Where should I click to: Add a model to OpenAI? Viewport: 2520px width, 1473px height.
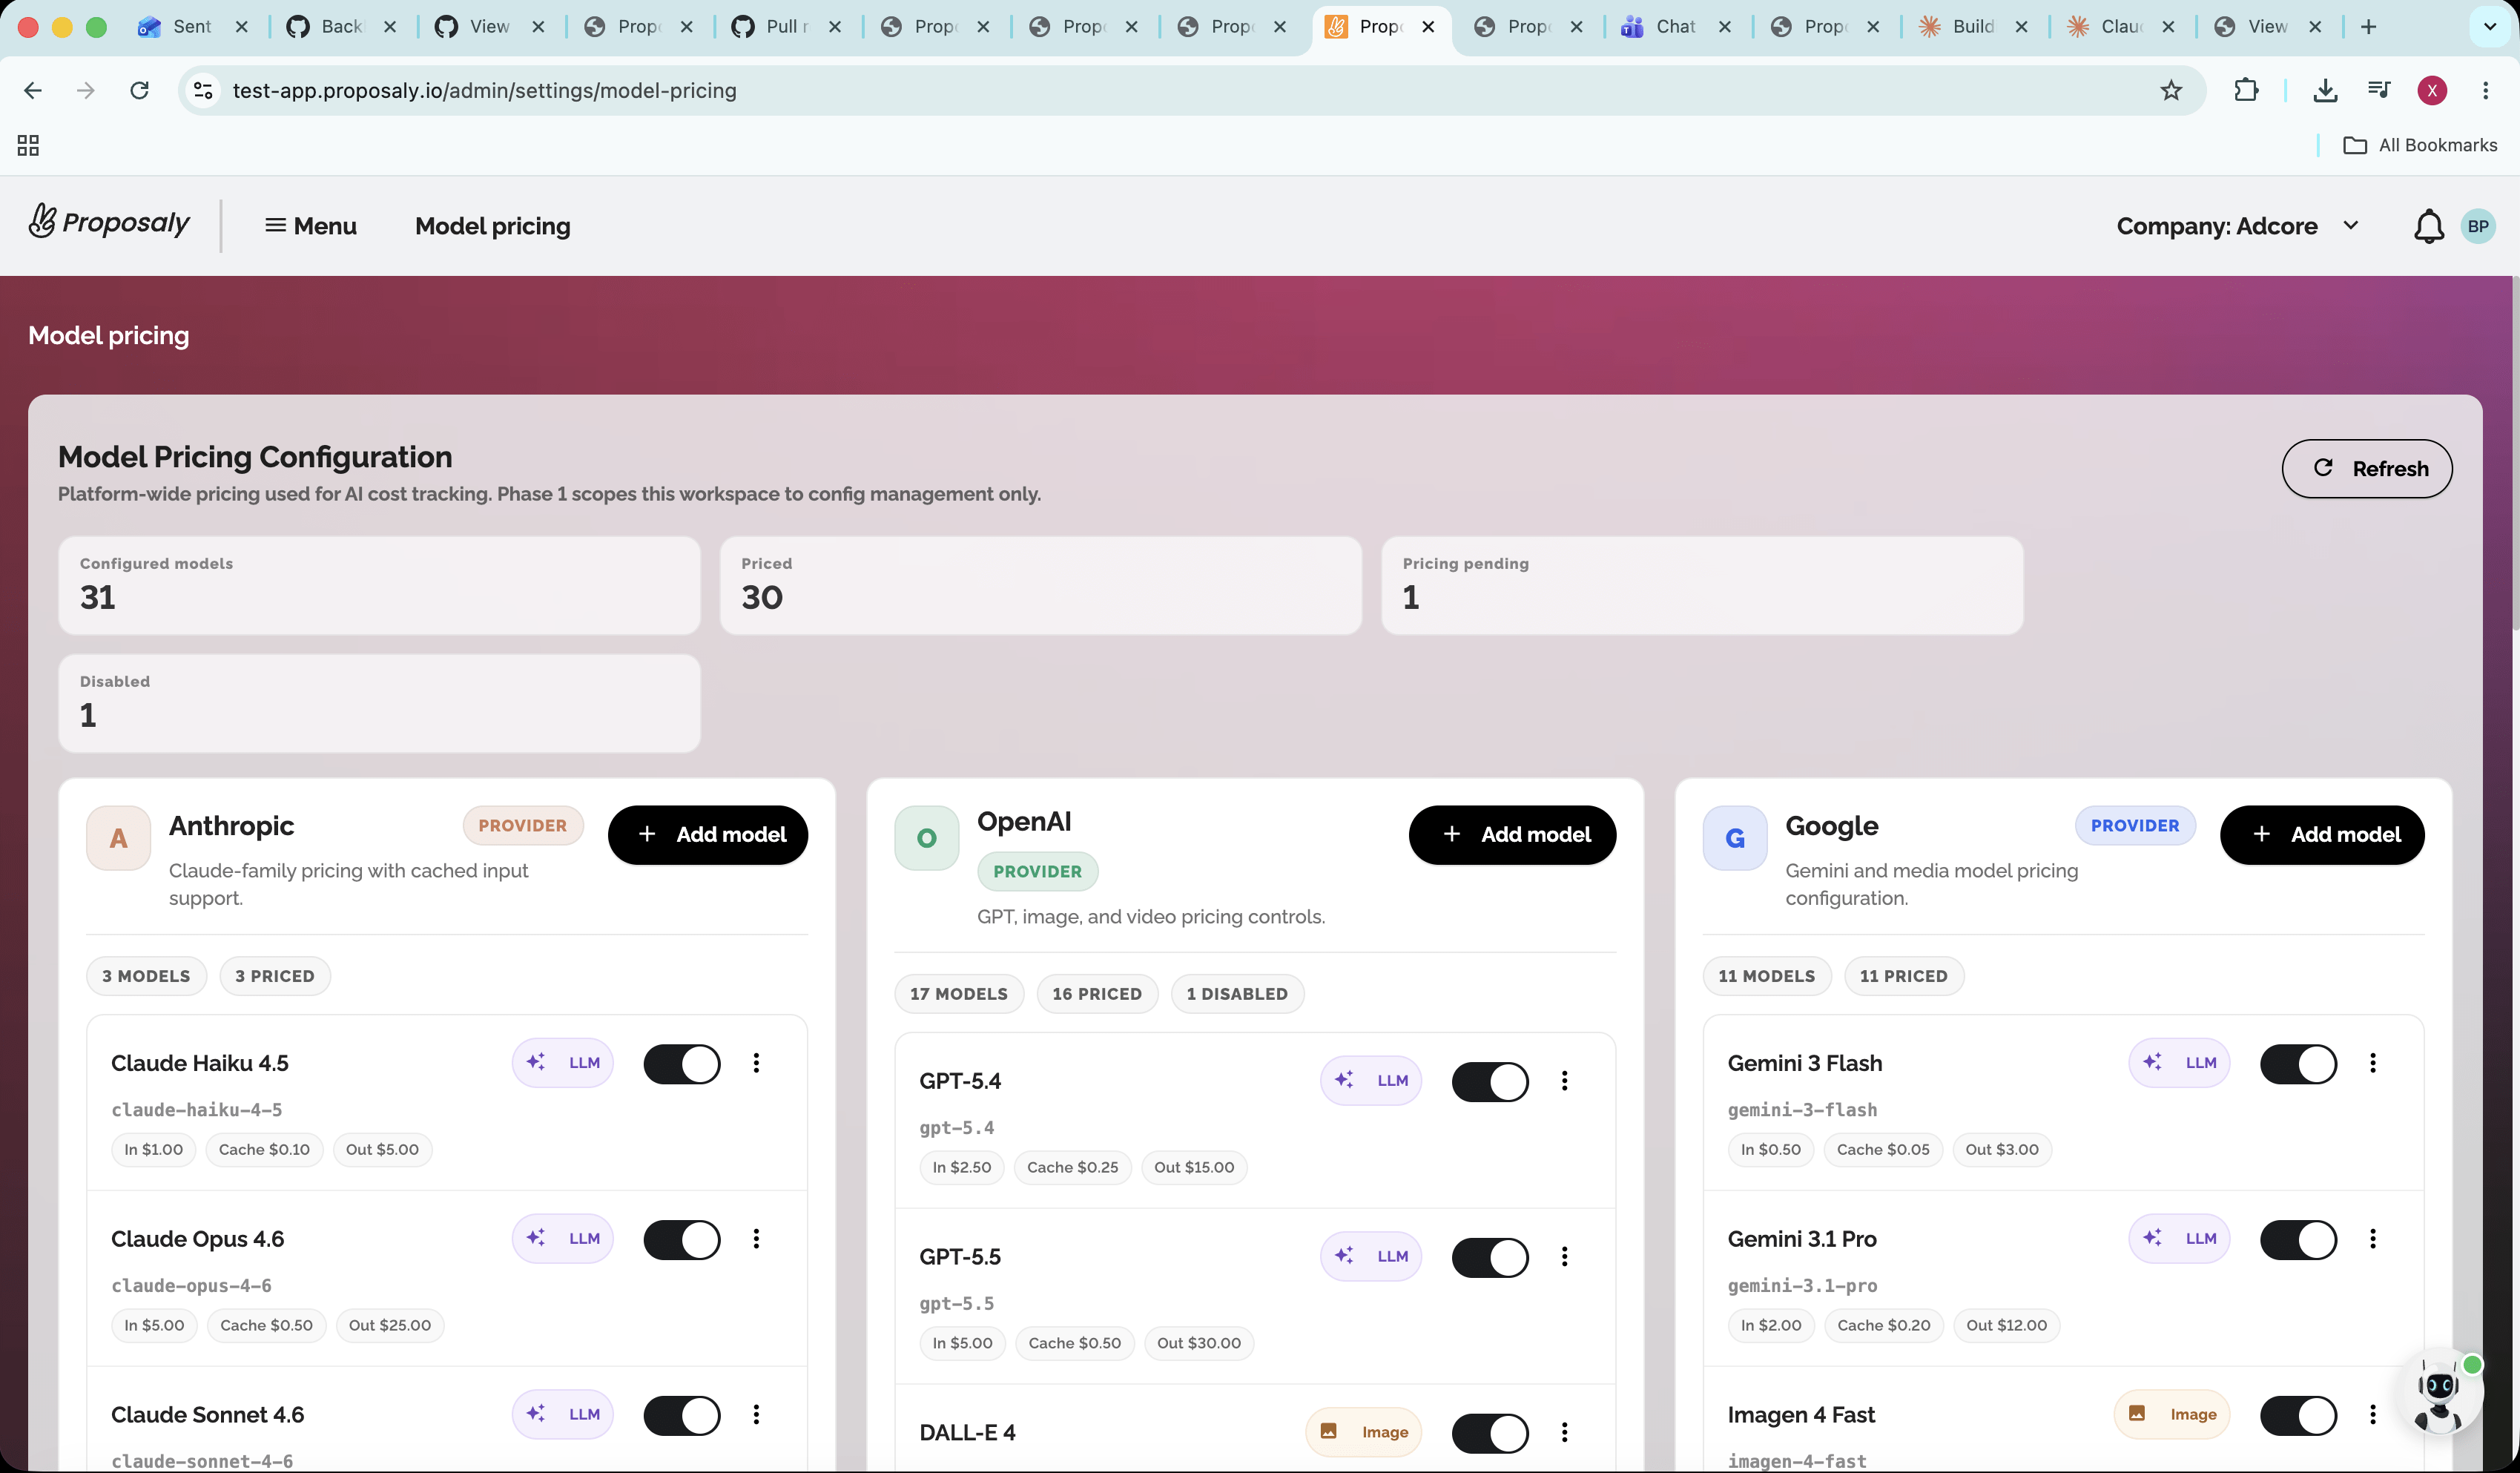click(x=1512, y=835)
